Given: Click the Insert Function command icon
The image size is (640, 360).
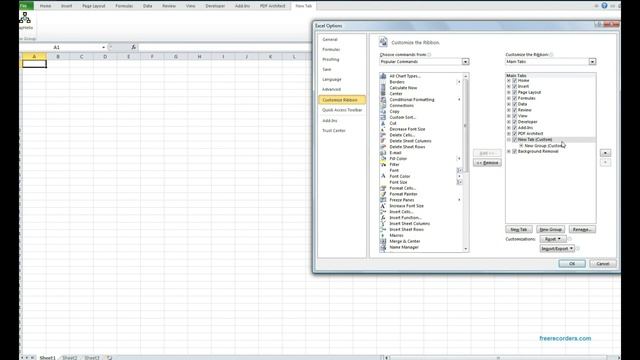Looking at the screenshot, I should click(383, 218).
